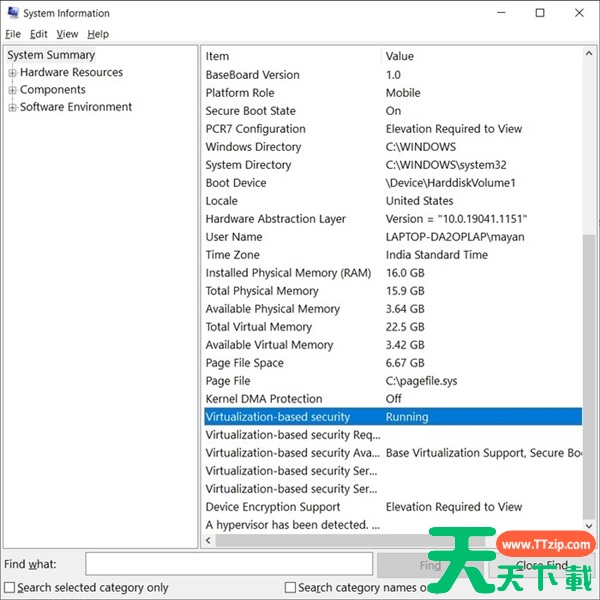Maximize the System Information window

(x=540, y=13)
